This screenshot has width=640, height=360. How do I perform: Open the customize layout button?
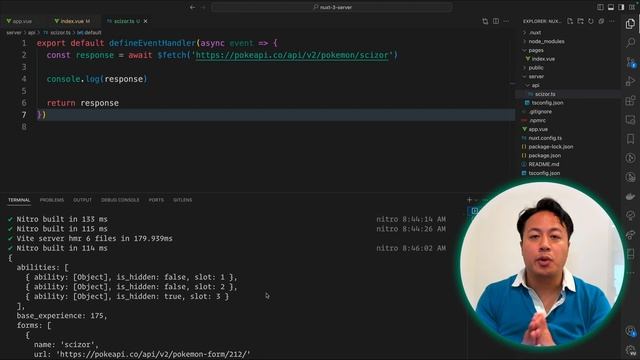631,7
